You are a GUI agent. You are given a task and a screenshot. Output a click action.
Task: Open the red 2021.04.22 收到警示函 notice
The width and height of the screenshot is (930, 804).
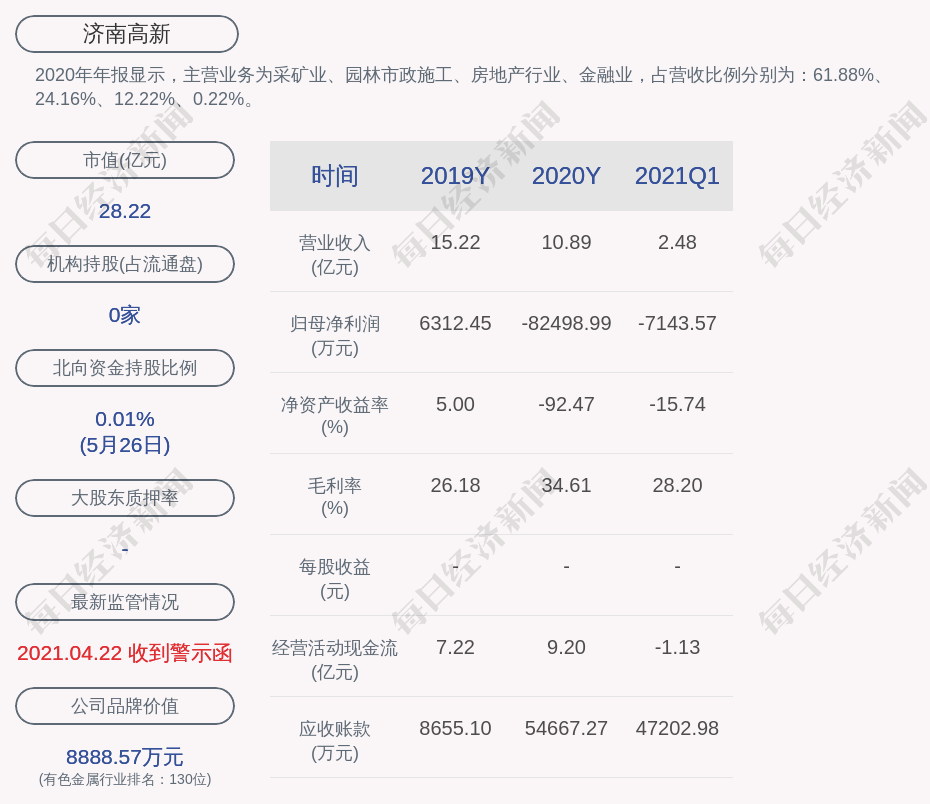click(x=125, y=653)
